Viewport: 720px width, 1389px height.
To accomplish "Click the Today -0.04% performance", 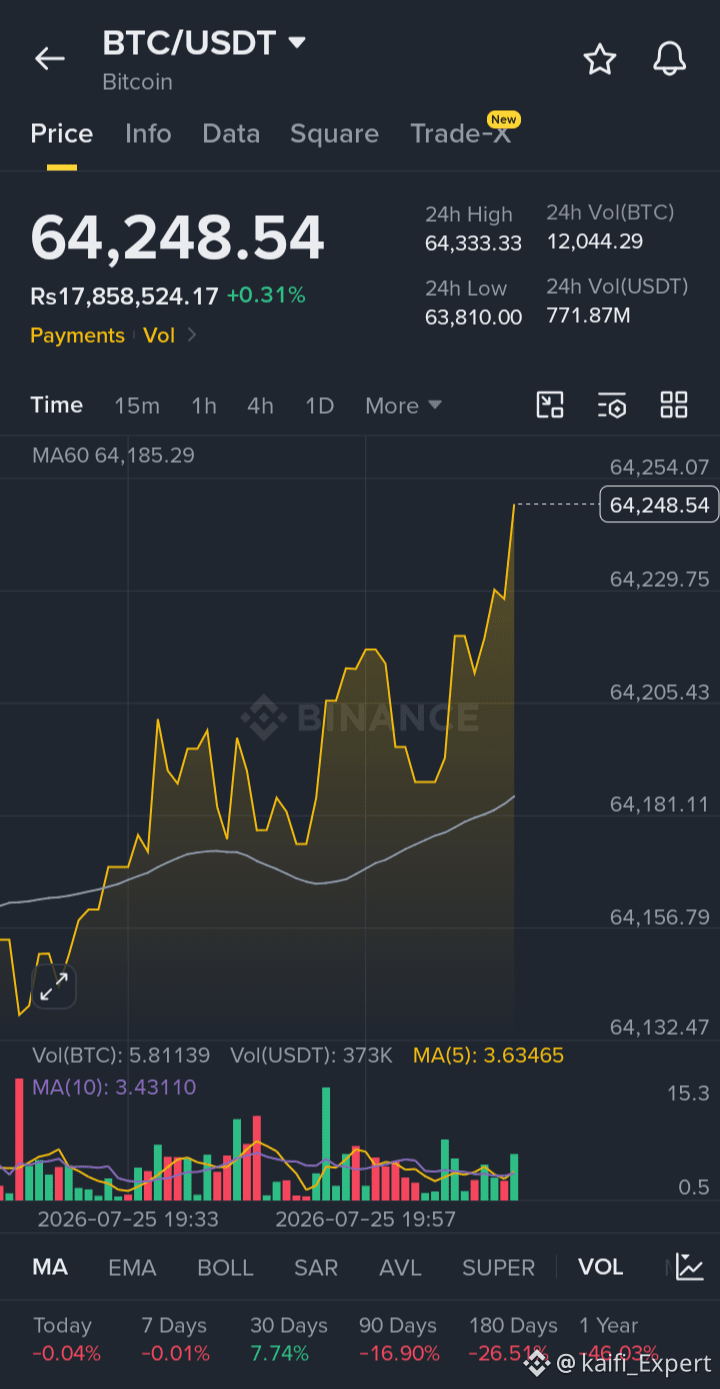I will coord(66,1340).
